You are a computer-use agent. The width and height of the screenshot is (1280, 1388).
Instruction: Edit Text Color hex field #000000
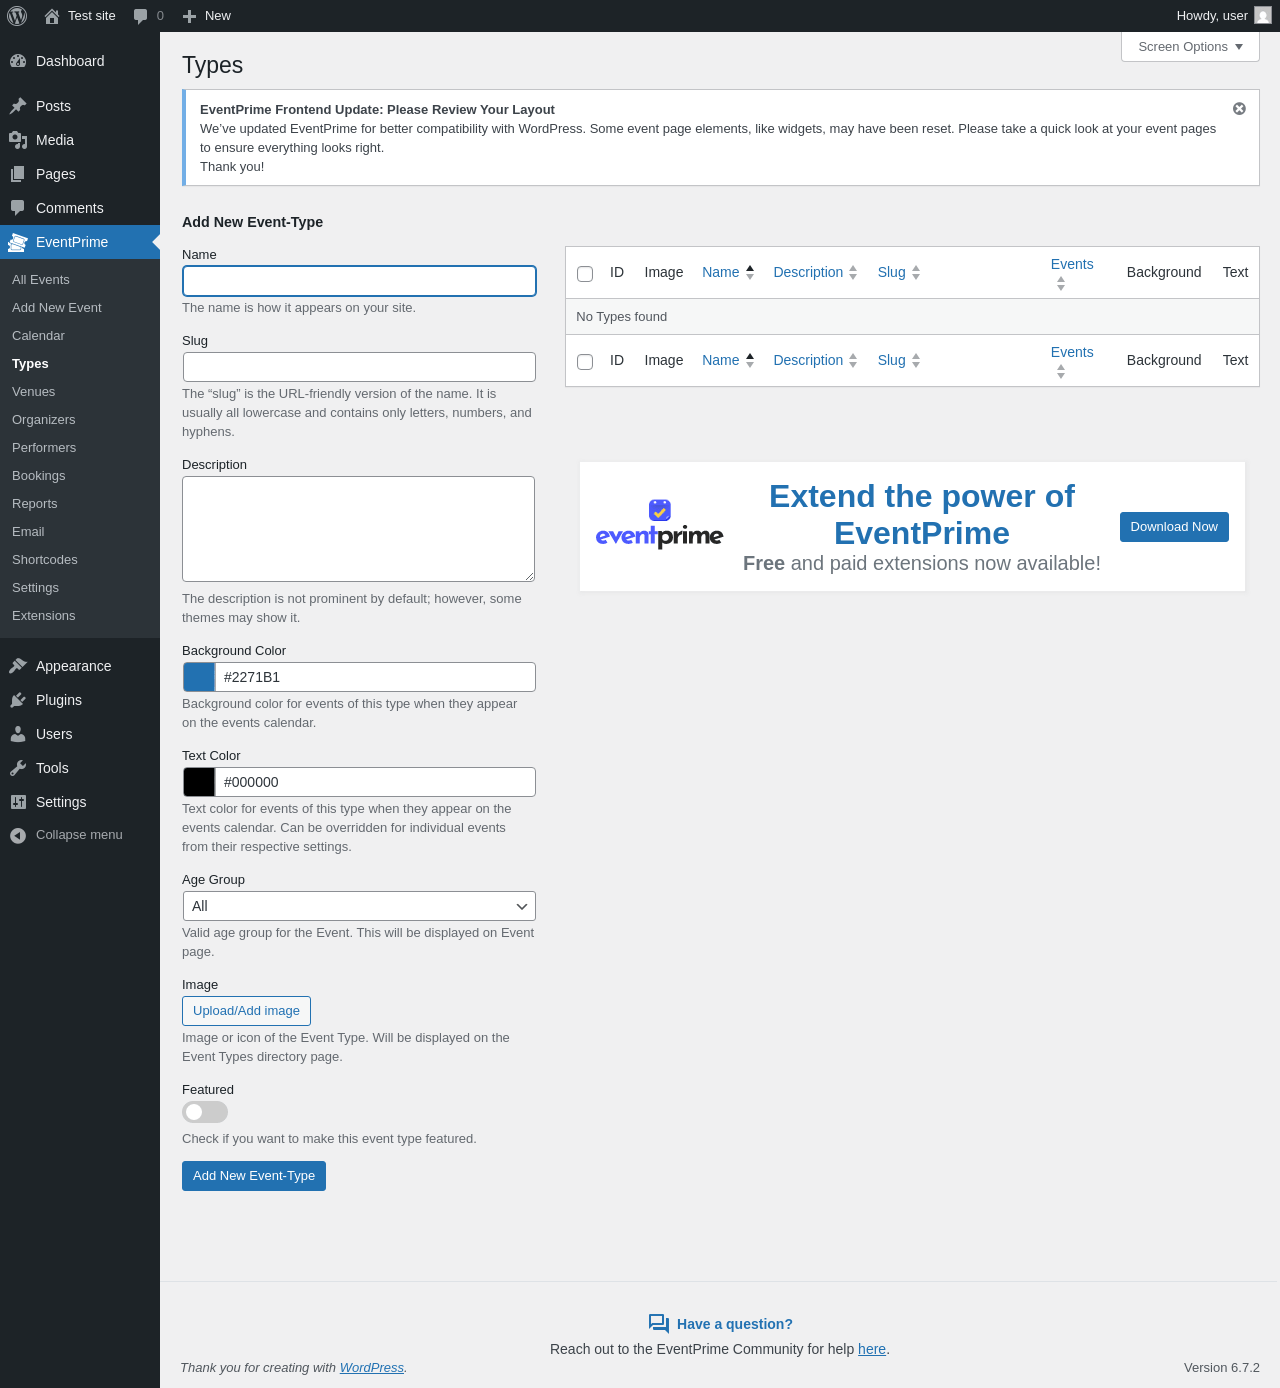[375, 782]
